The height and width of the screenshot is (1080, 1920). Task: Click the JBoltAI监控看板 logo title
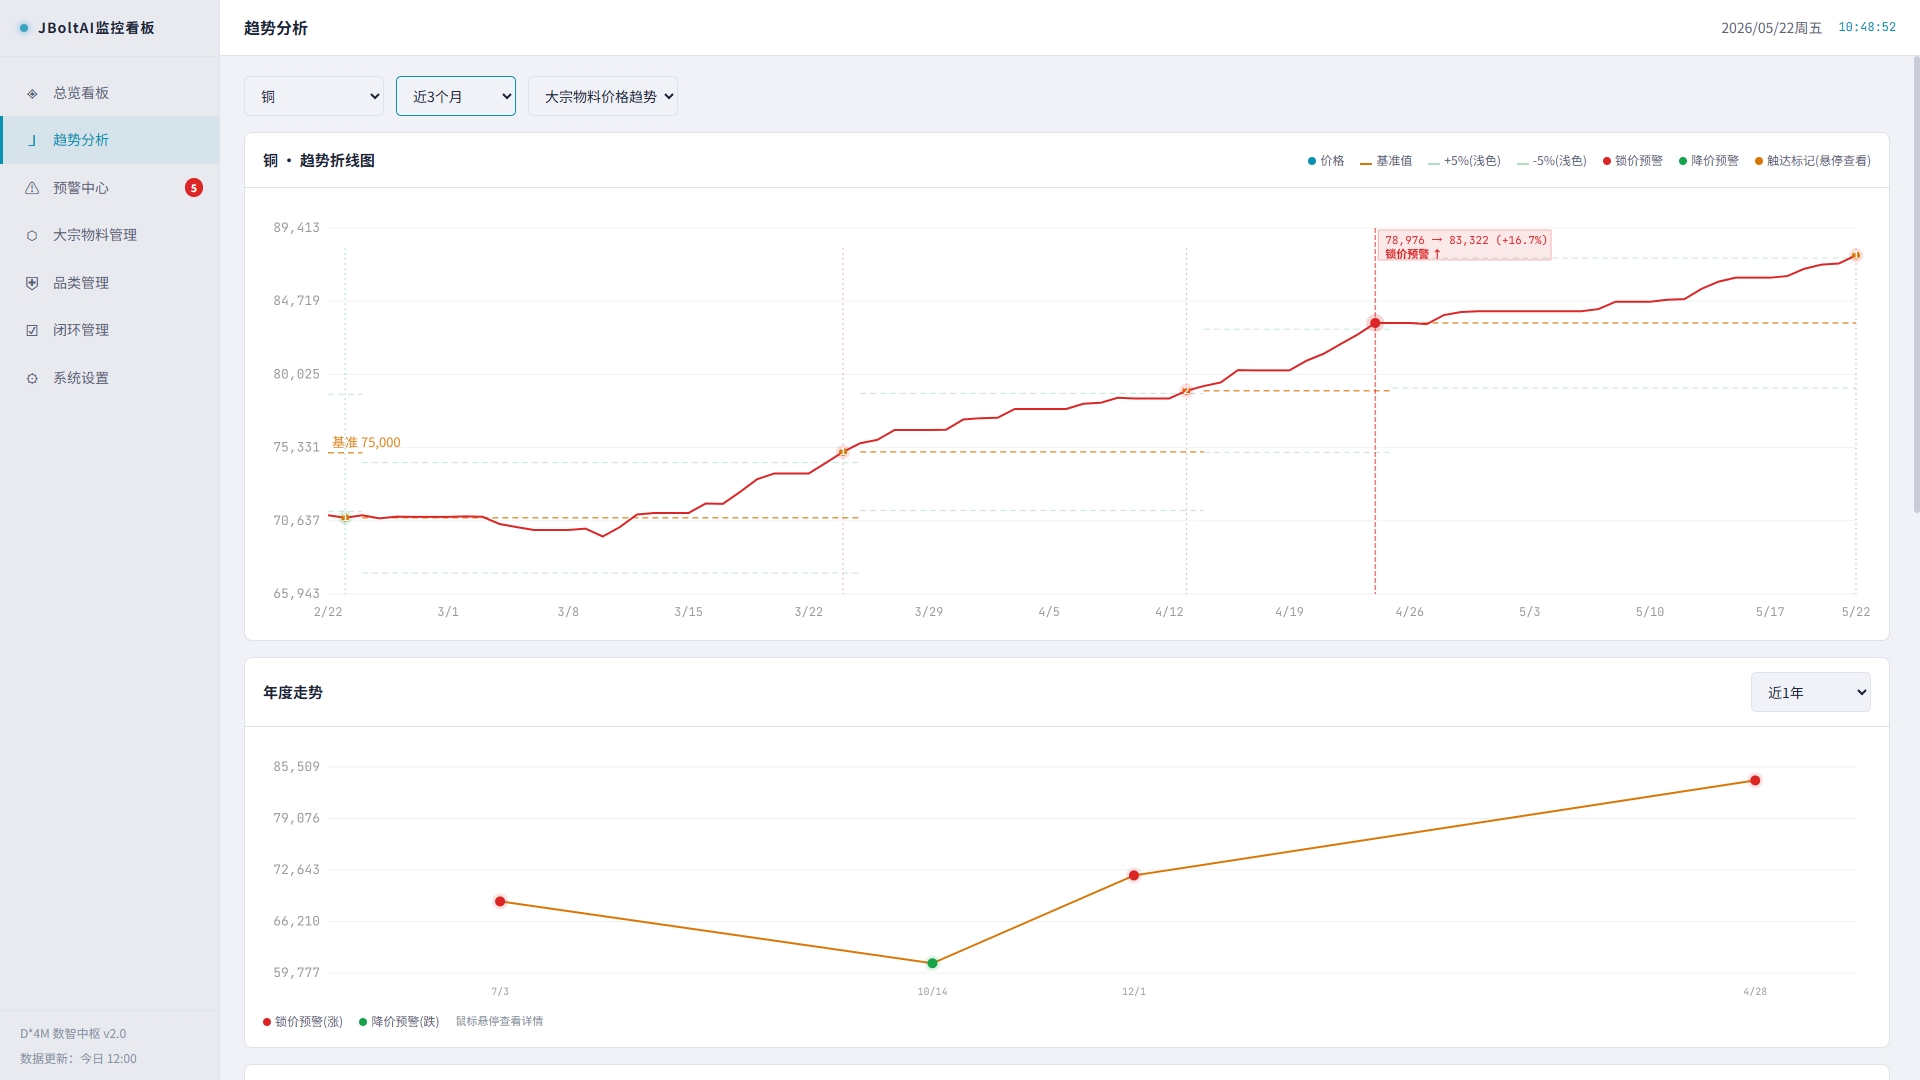pos(96,28)
